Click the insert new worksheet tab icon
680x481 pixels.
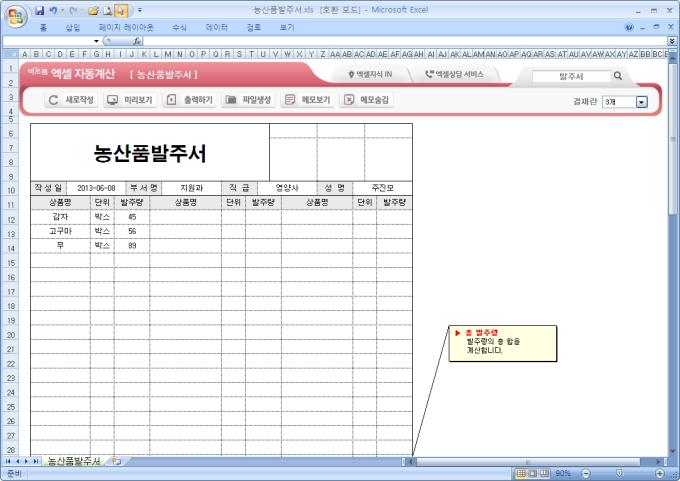coord(116,461)
